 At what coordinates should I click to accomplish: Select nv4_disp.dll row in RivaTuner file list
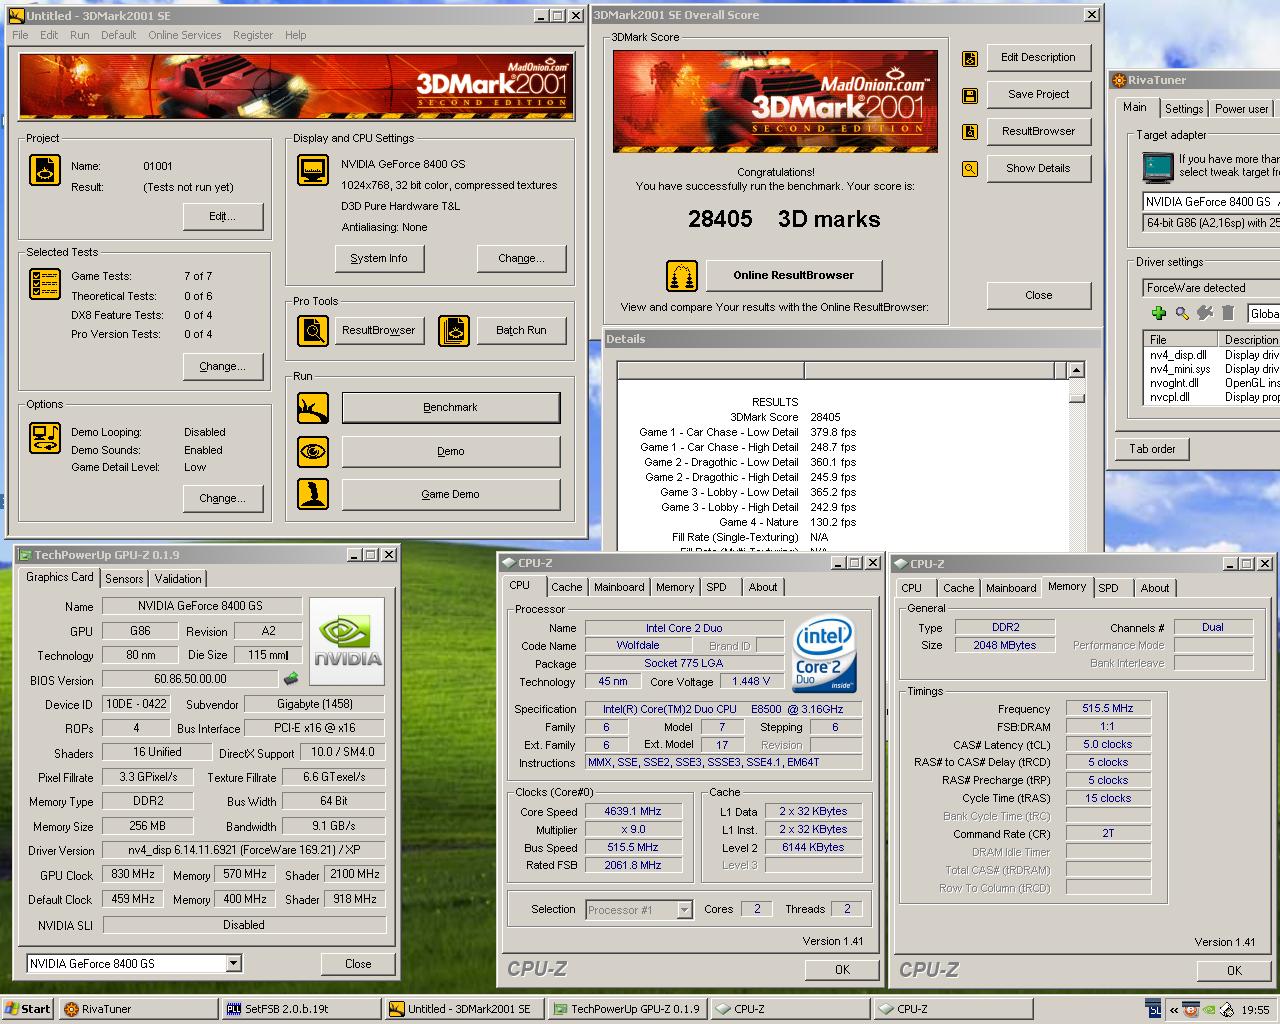point(1212,355)
